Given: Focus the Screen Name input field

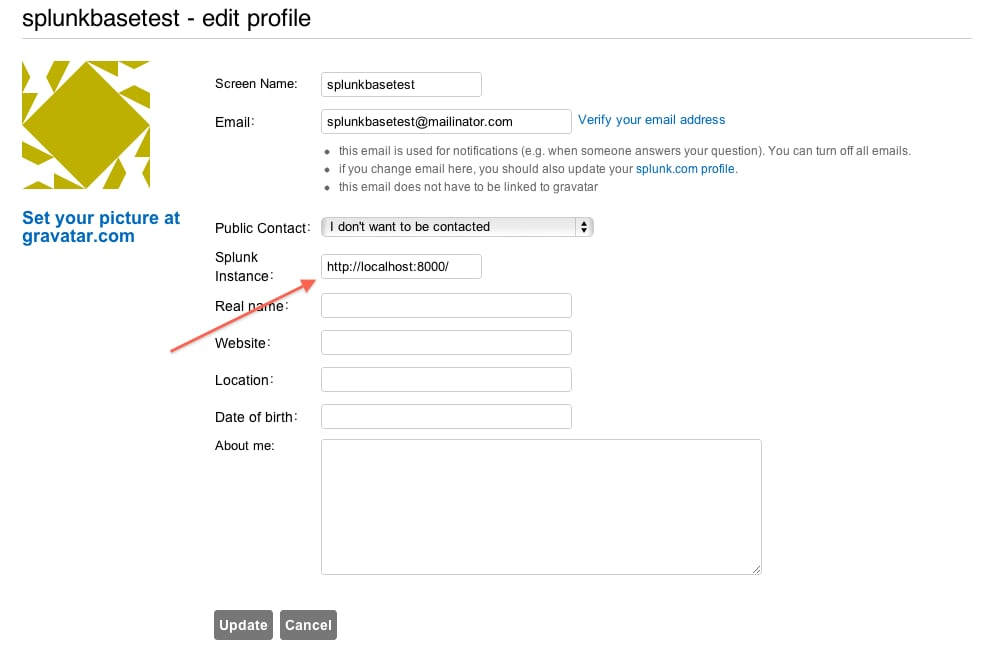Looking at the screenshot, I should pyautogui.click(x=401, y=84).
